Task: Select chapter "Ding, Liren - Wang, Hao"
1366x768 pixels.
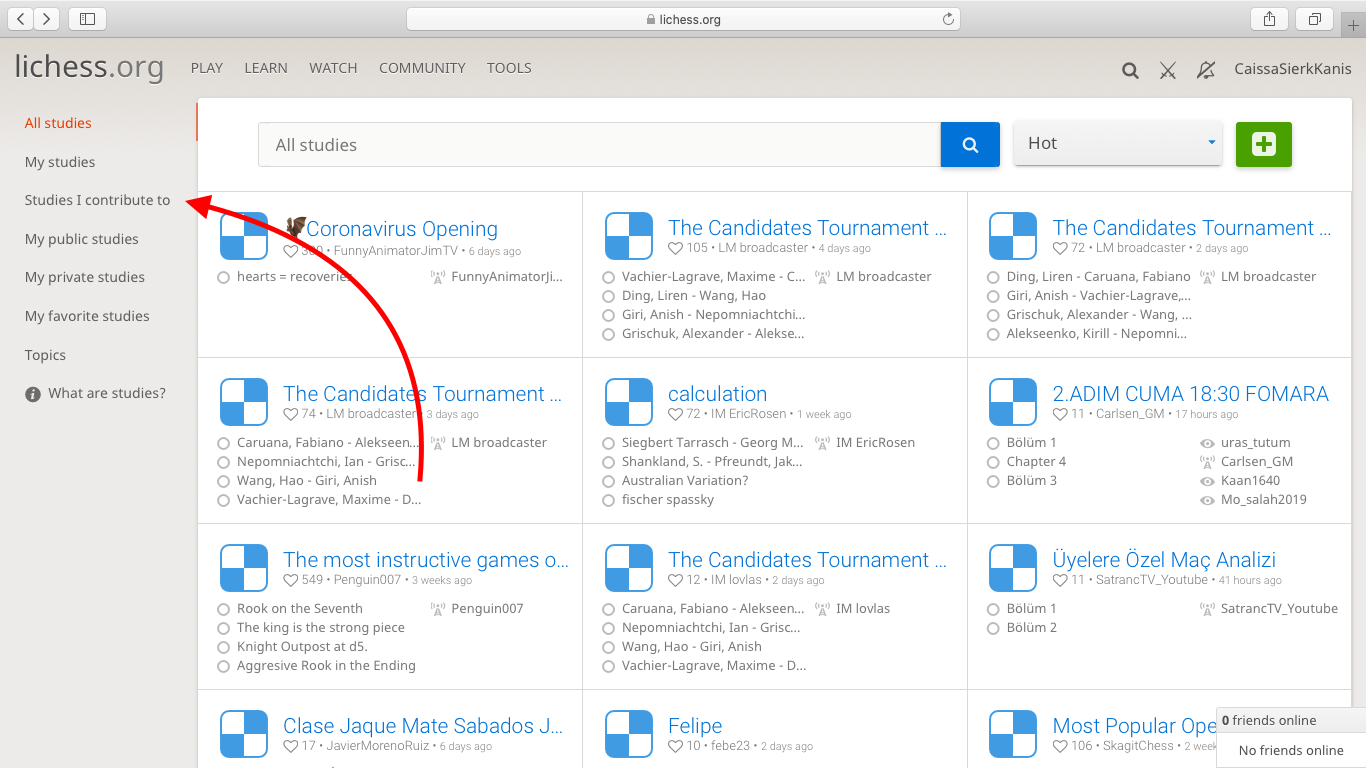Action: pyautogui.click(x=694, y=296)
